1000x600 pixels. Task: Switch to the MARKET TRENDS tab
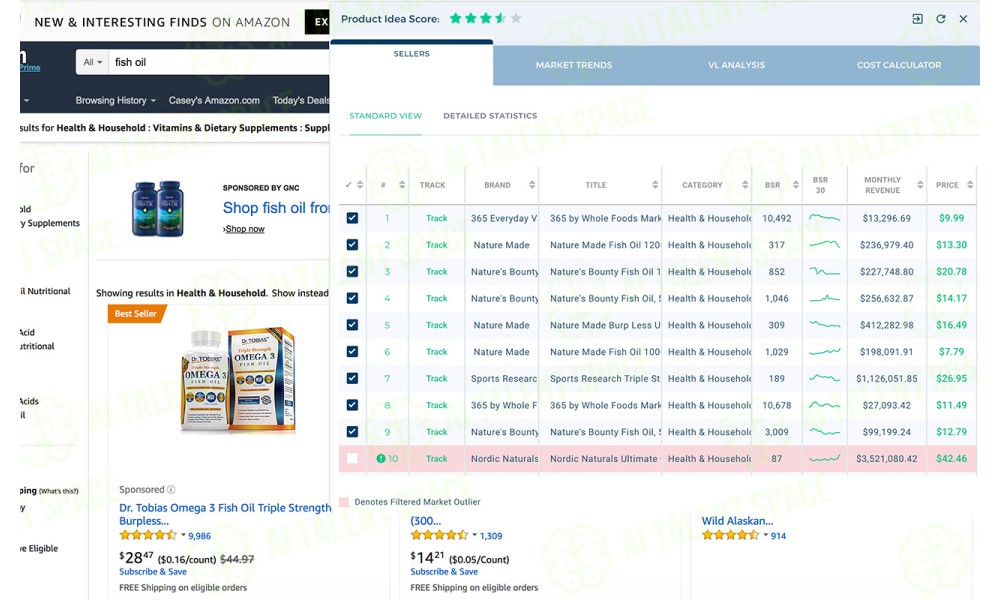pyautogui.click(x=573, y=65)
